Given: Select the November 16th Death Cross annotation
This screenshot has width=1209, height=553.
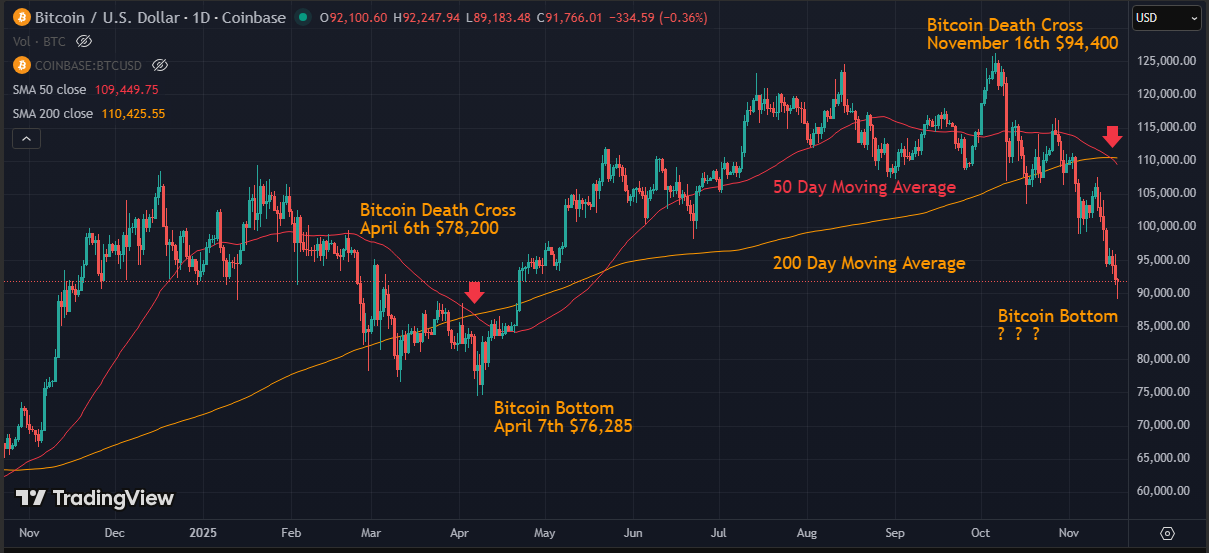Looking at the screenshot, I should click(x=1022, y=34).
